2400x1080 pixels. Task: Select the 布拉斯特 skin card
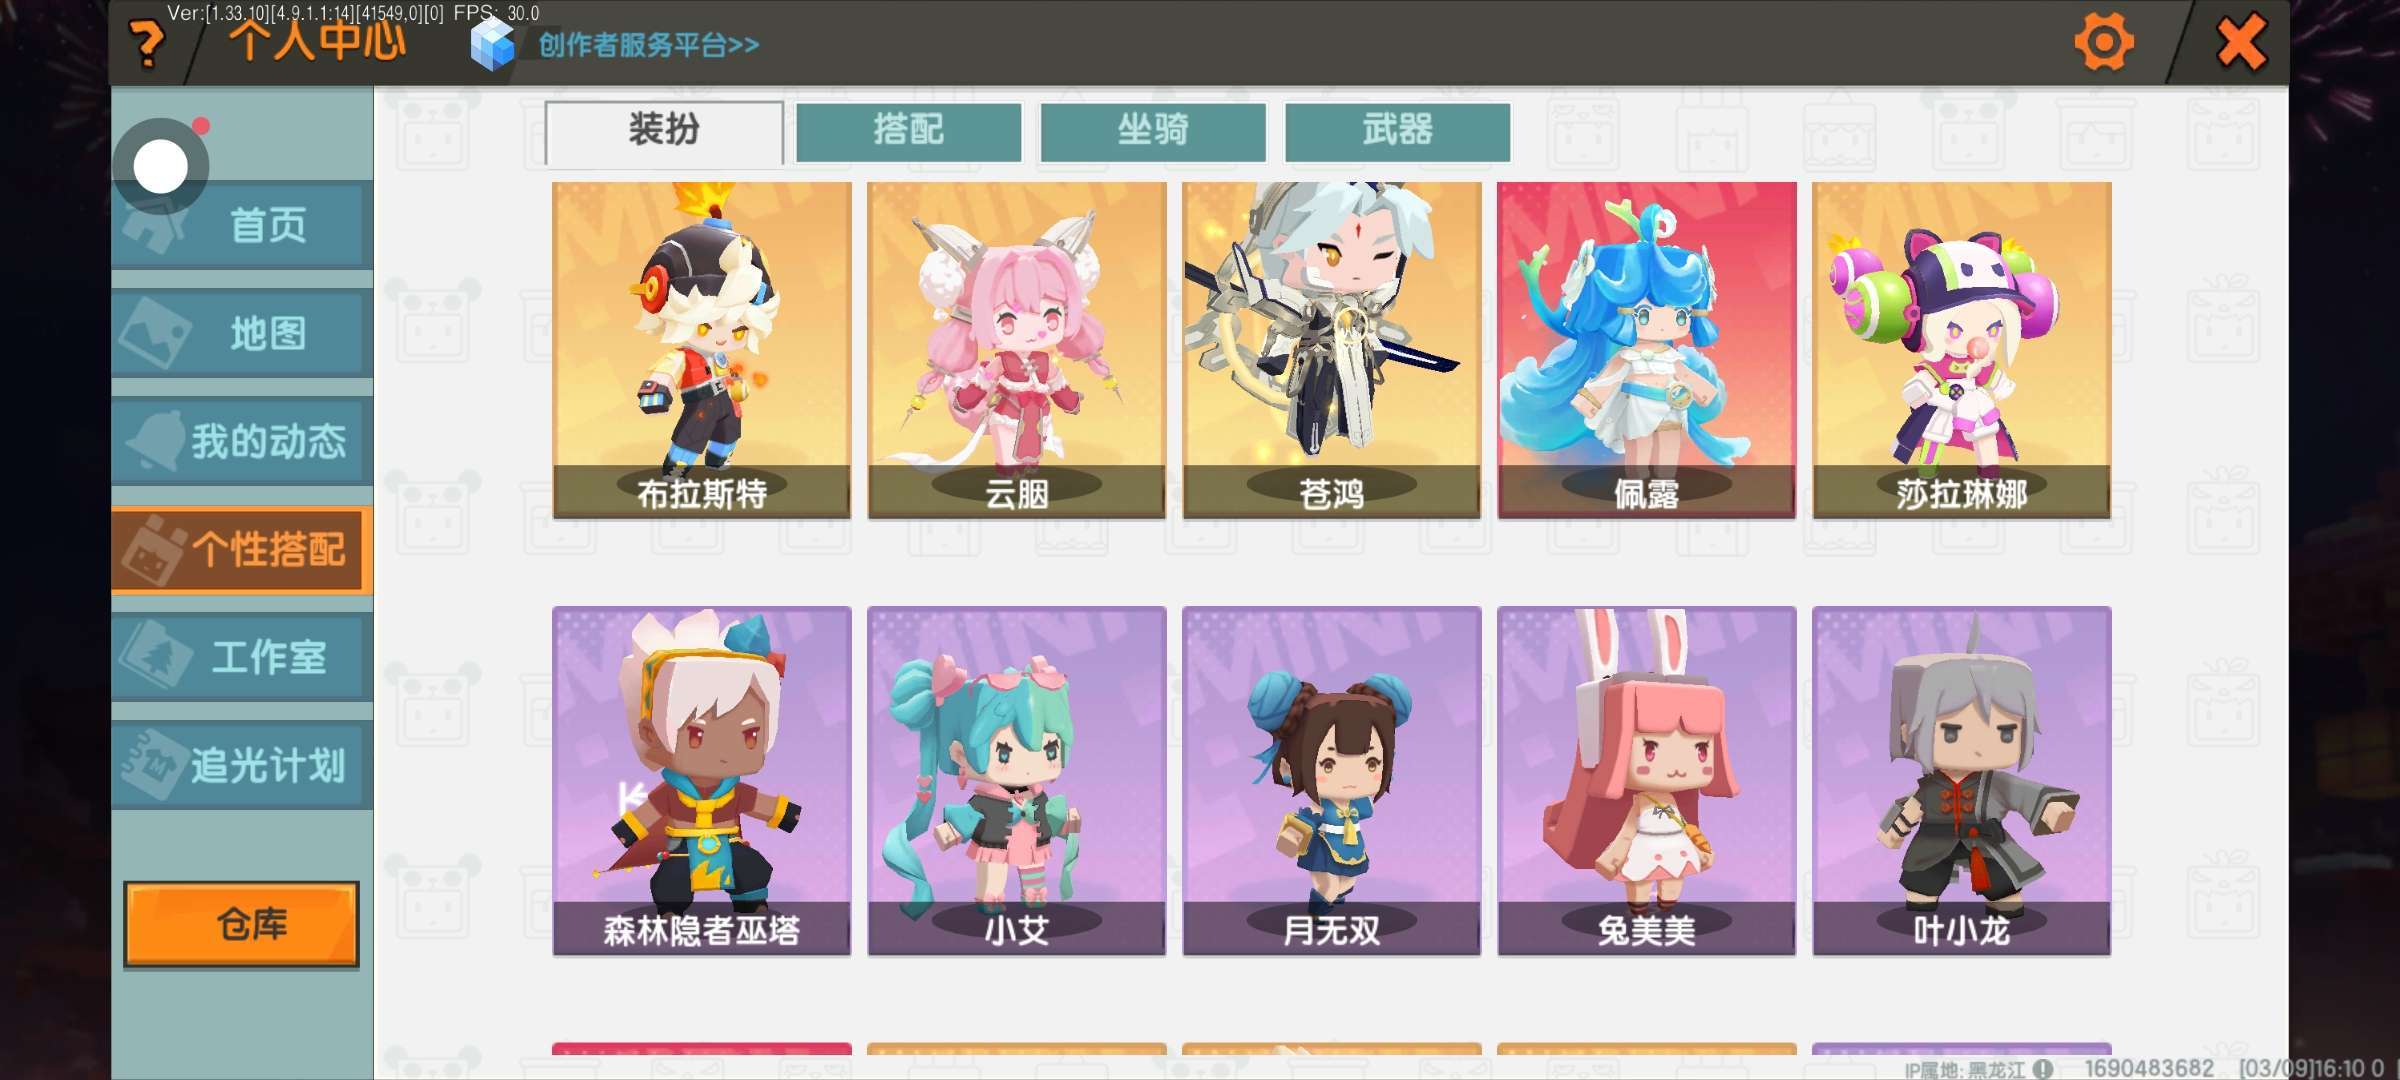[x=702, y=350]
